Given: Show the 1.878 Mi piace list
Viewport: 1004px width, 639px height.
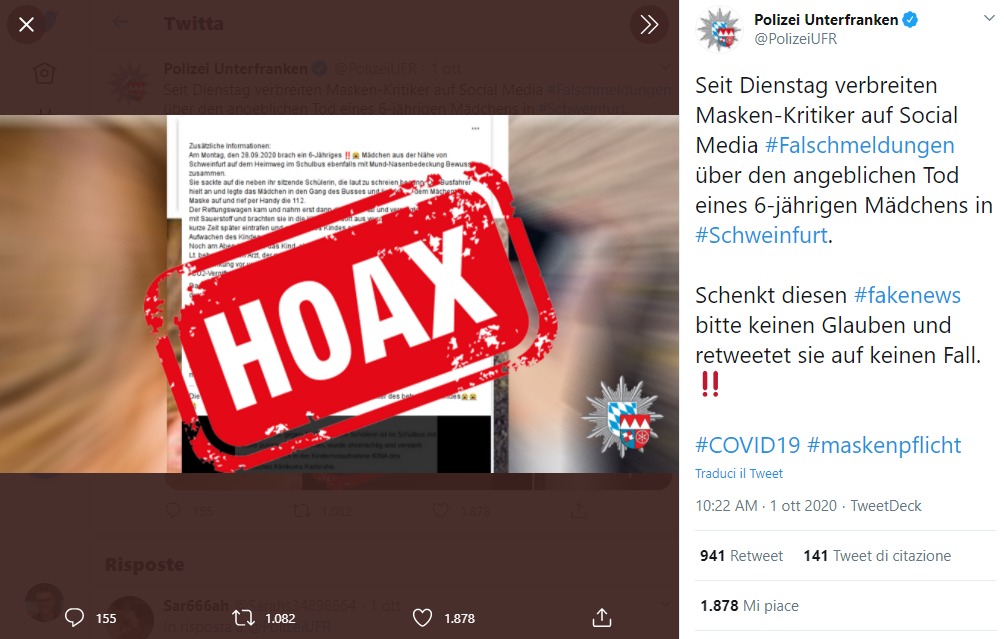Looking at the screenshot, I should 749,606.
